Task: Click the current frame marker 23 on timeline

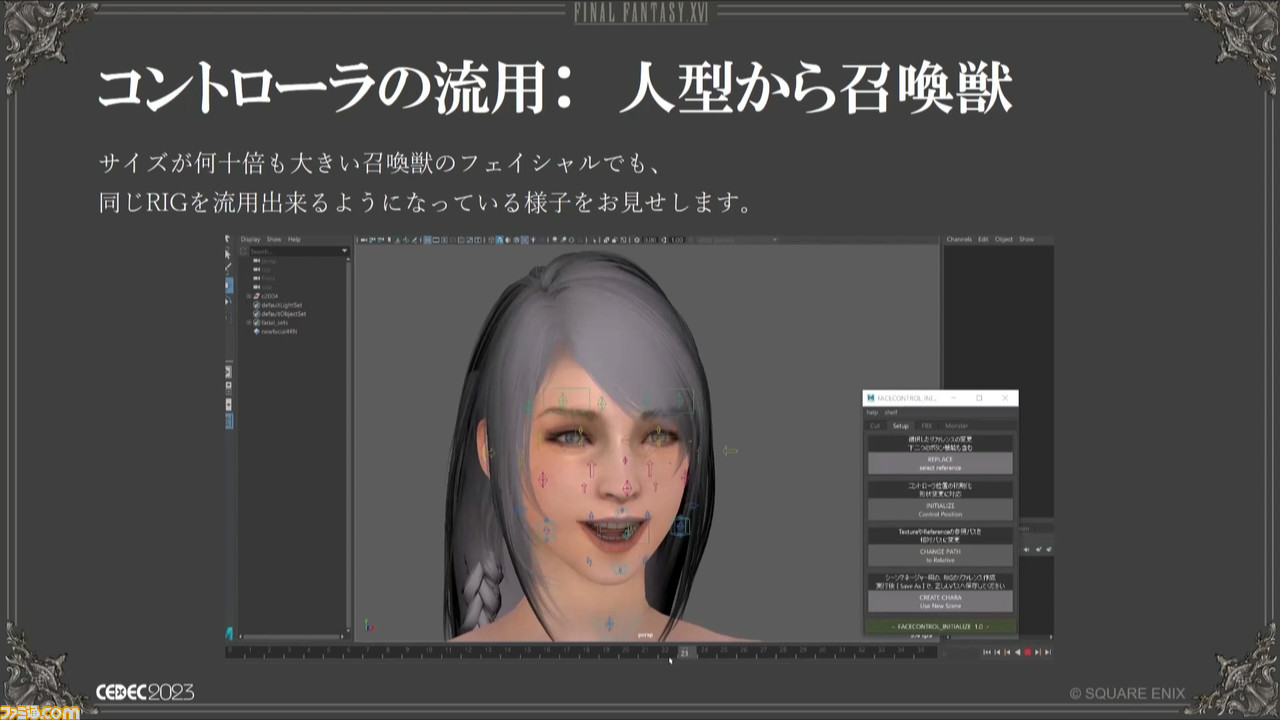Action: point(684,652)
